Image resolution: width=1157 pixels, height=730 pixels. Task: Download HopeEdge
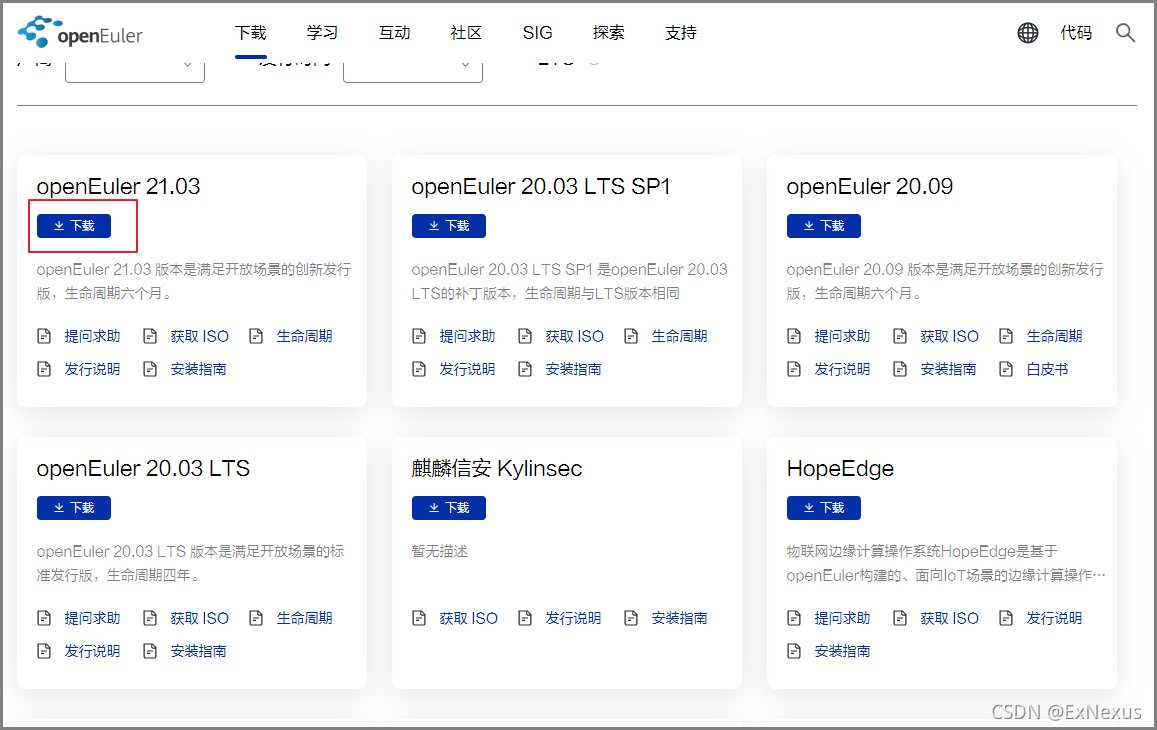tap(823, 508)
